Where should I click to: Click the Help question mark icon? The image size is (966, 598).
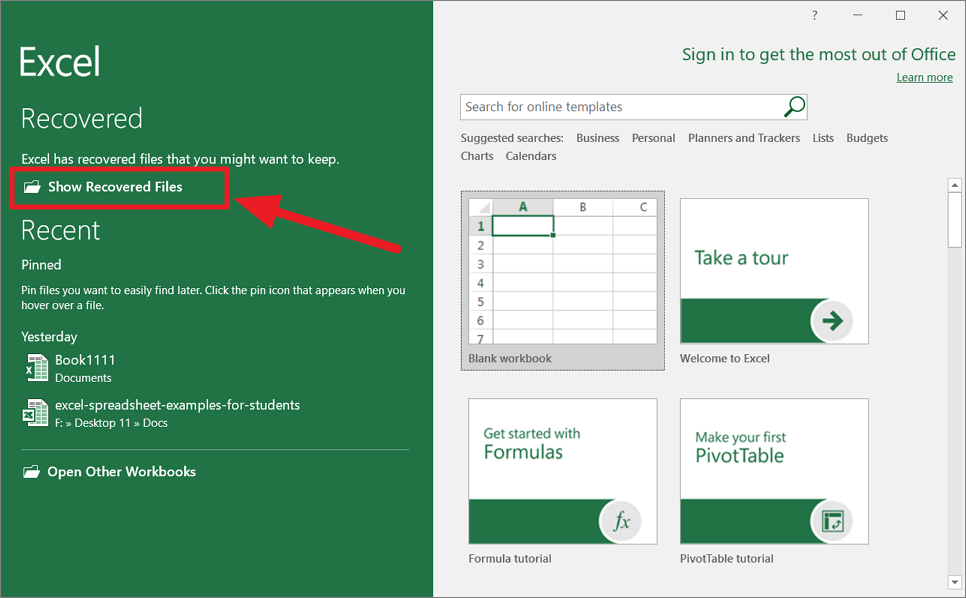pyautogui.click(x=814, y=16)
